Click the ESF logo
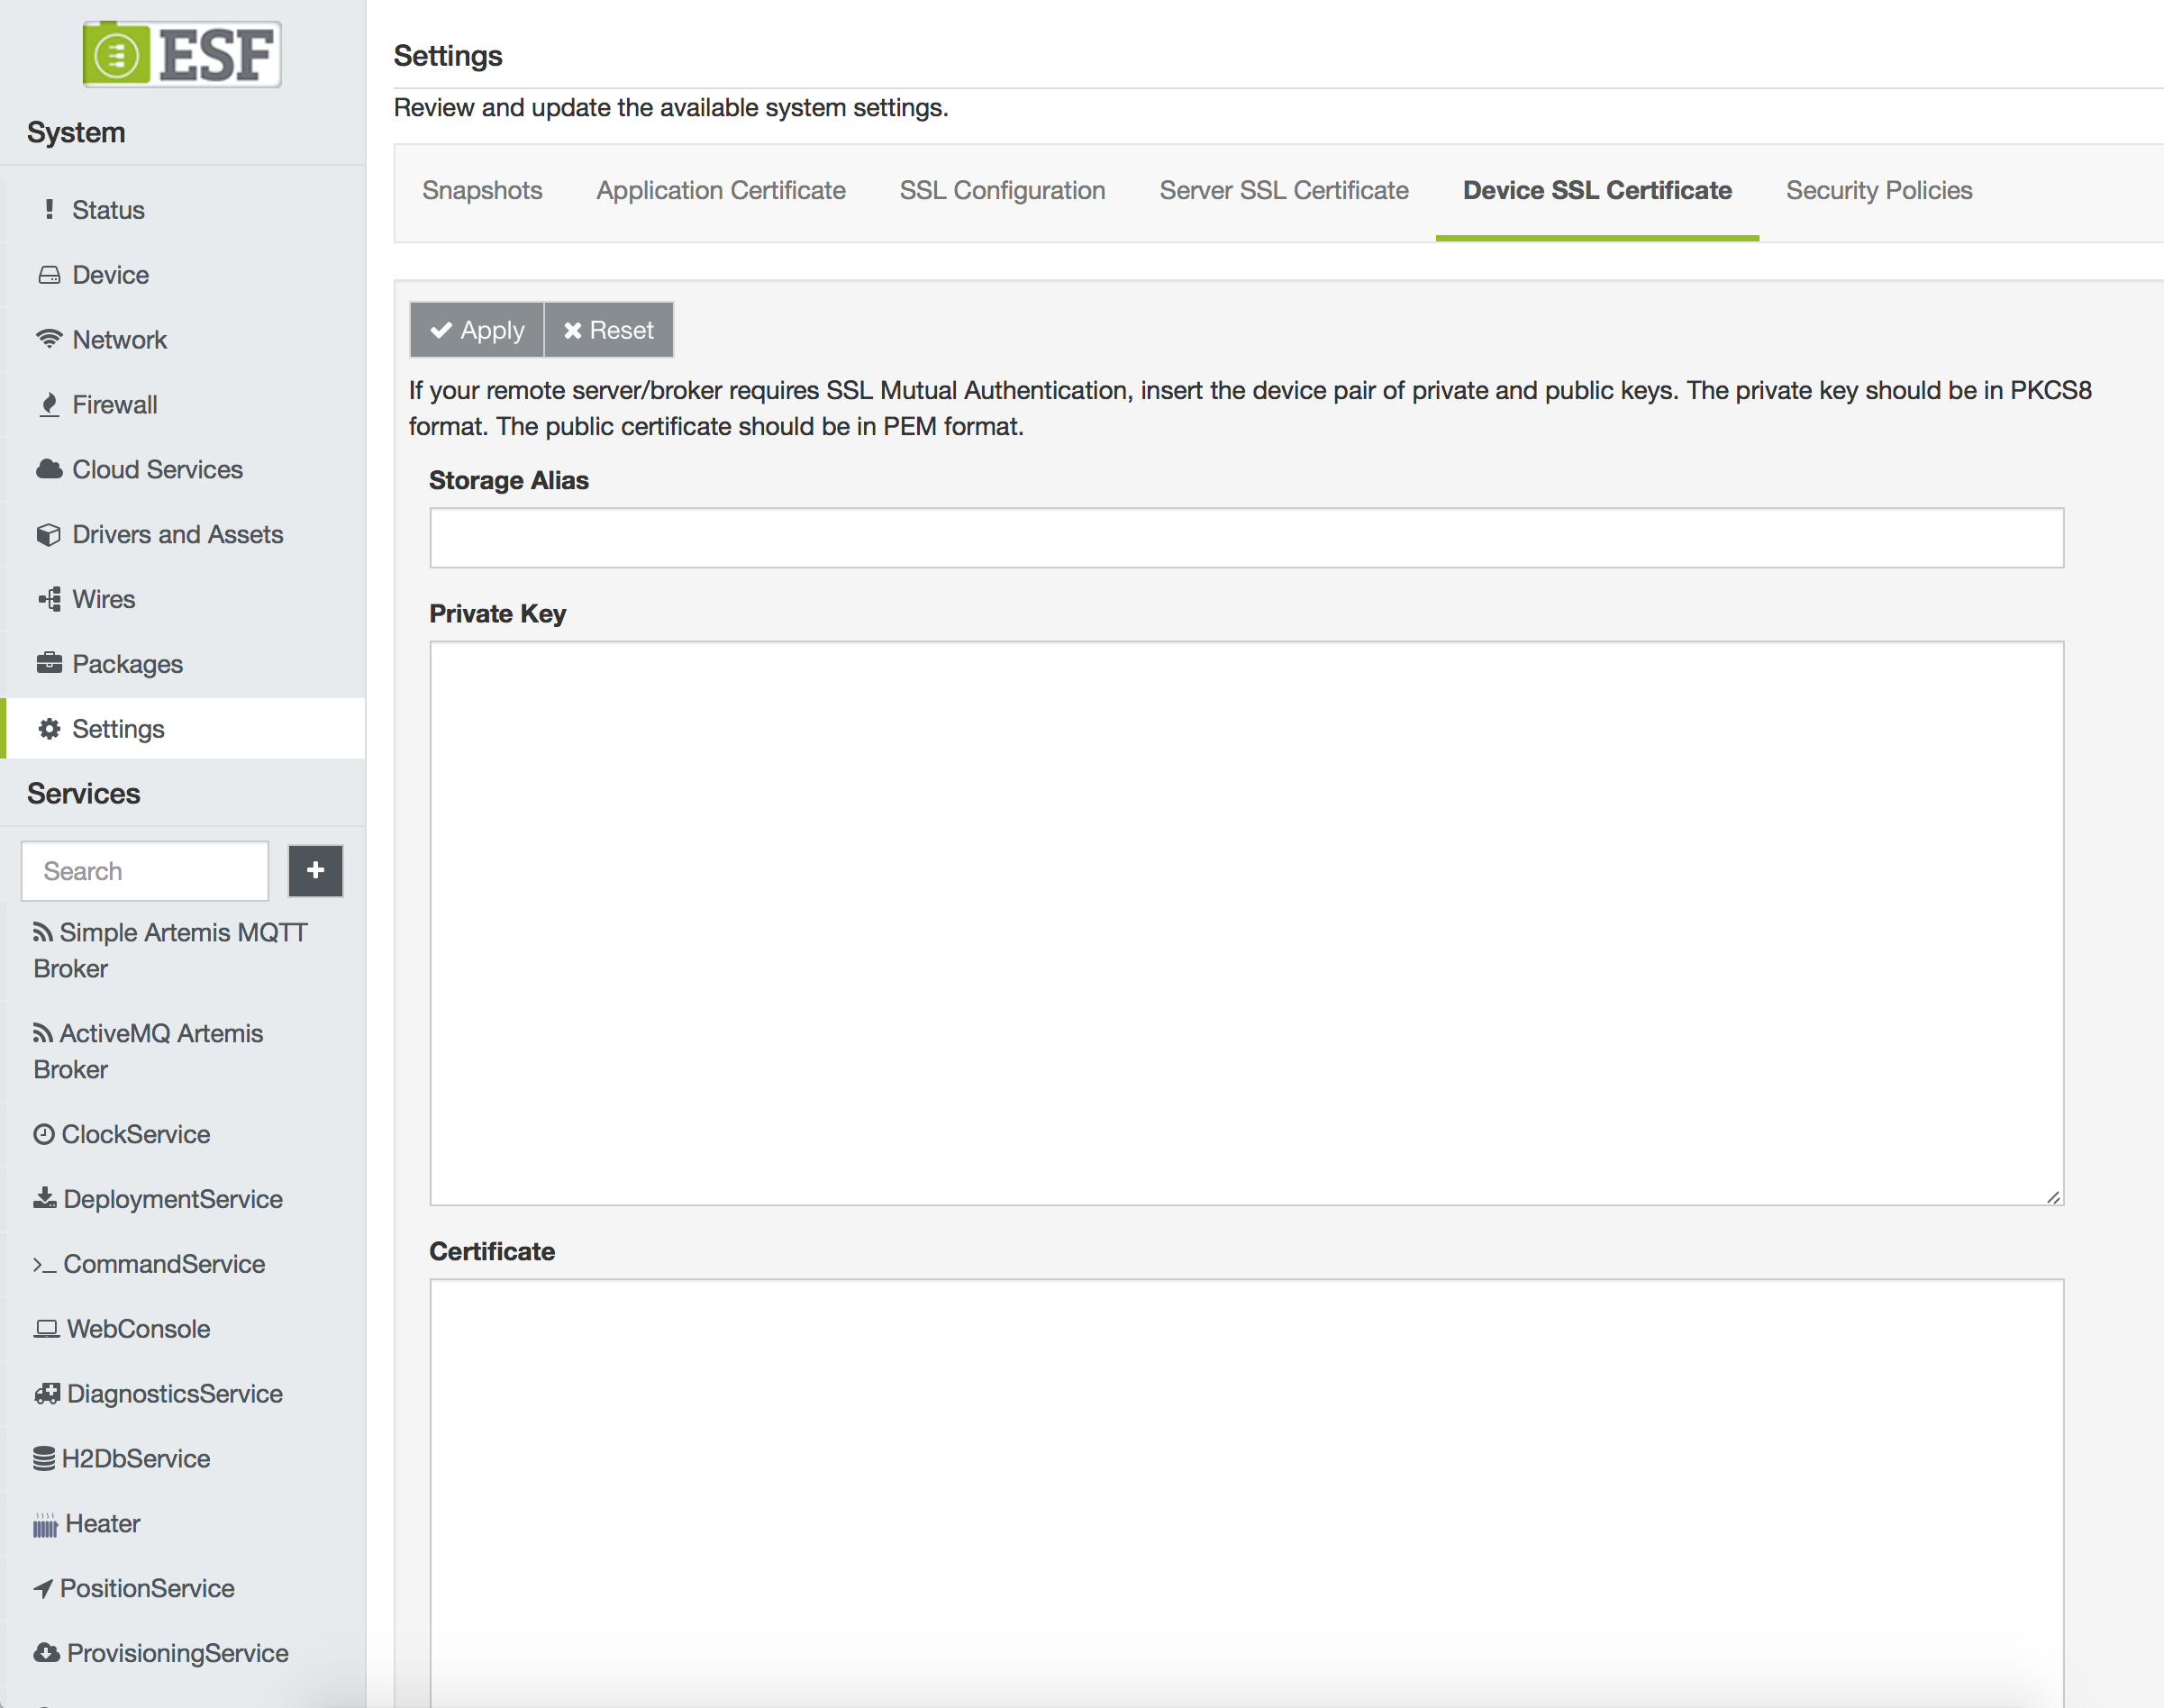Screen dimensions: 2164x1708 pos(182,54)
